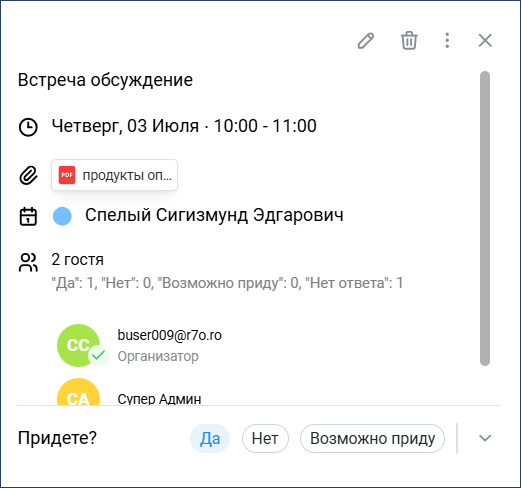Click the clock icon beside the date
This screenshot has width=522, height=489.
[28, 127]
